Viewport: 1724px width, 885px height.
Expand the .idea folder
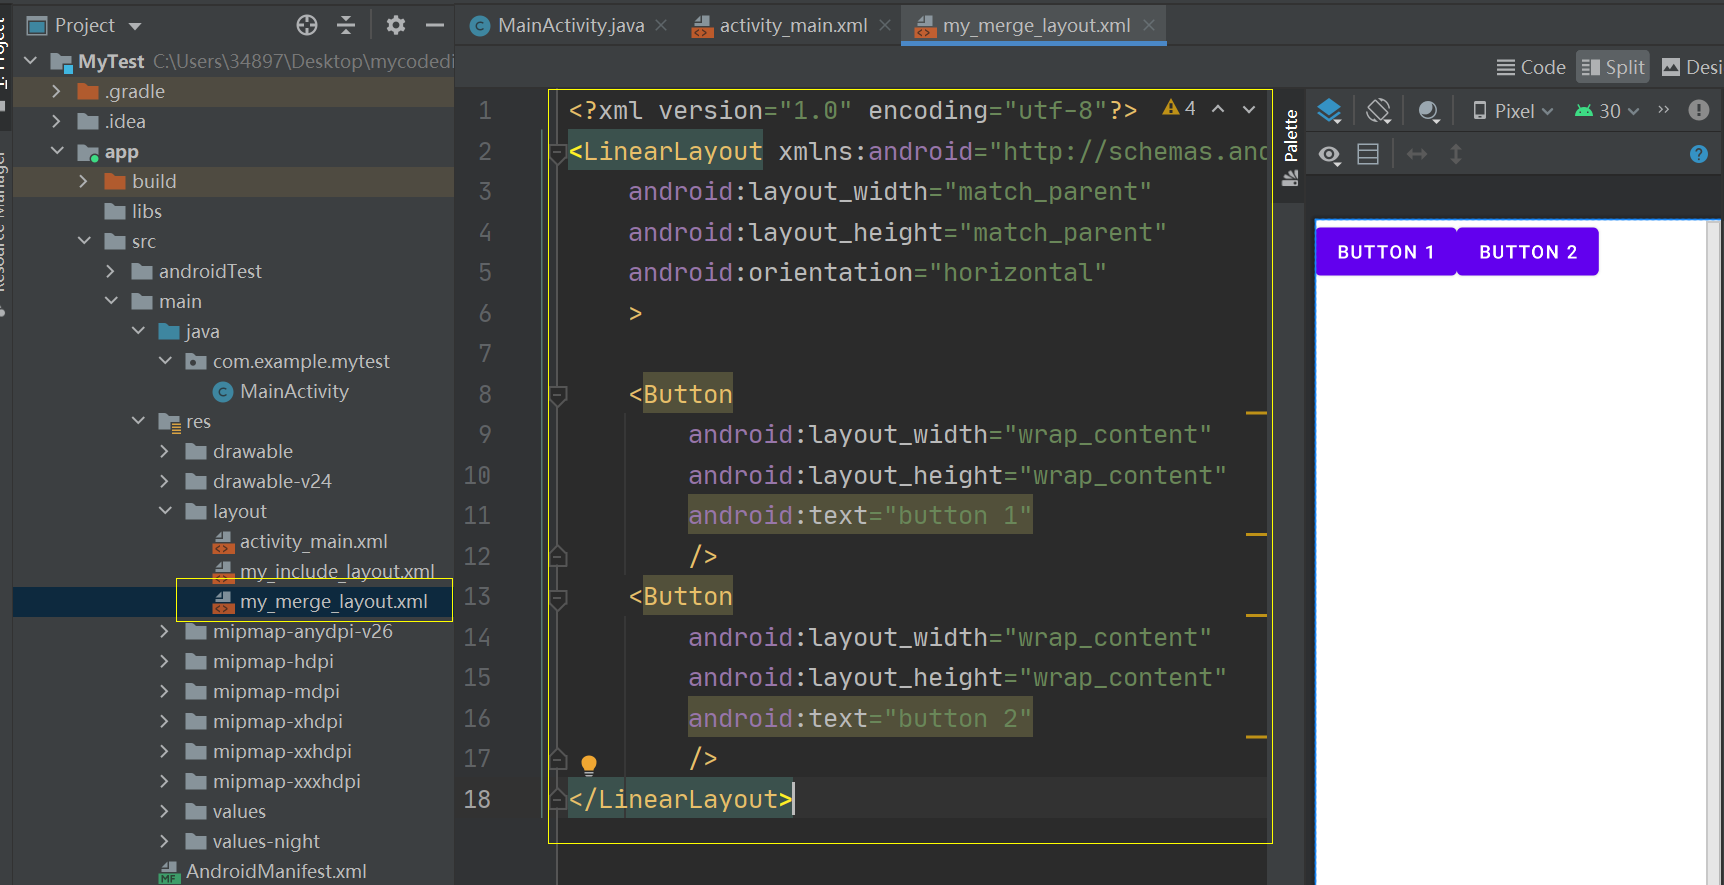coord(56,121)
